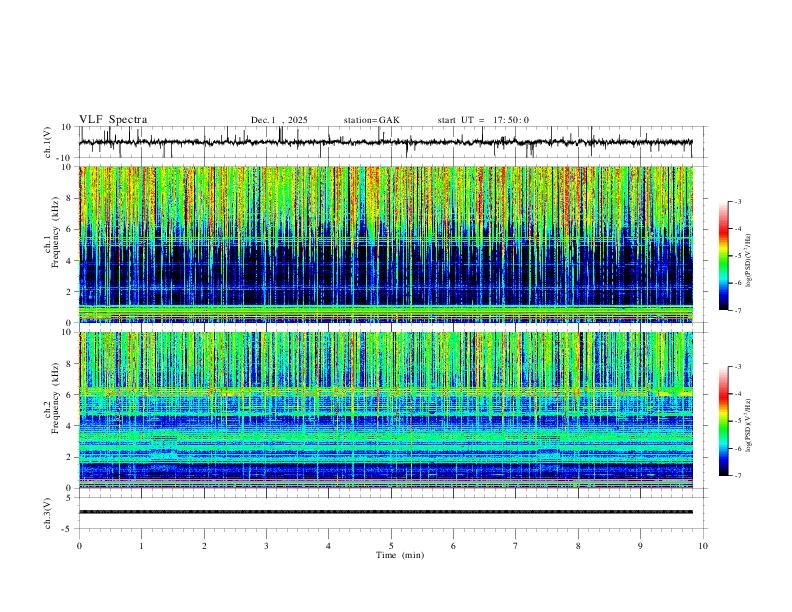Click the "ch.2 Frequency (kHz)" axis label
The image size is (792, 612).
(51, 397)
